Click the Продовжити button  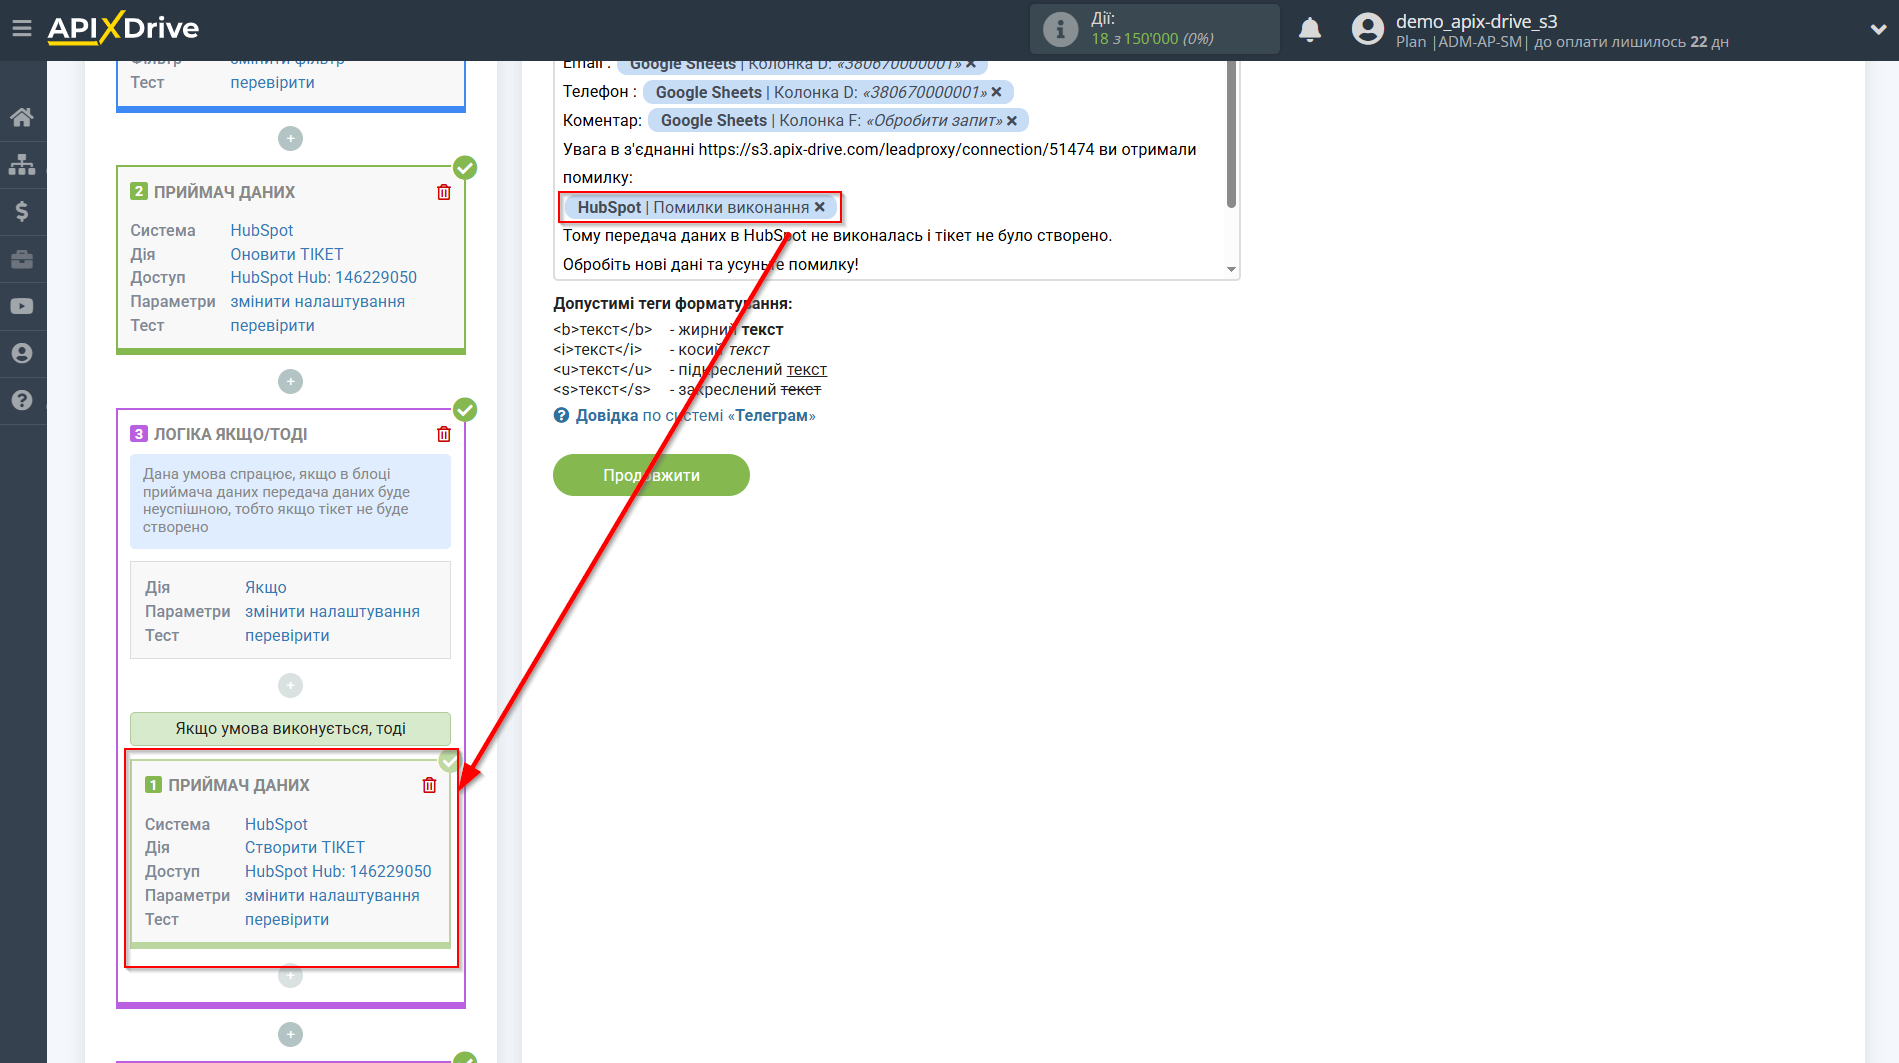tap(651, 475)
